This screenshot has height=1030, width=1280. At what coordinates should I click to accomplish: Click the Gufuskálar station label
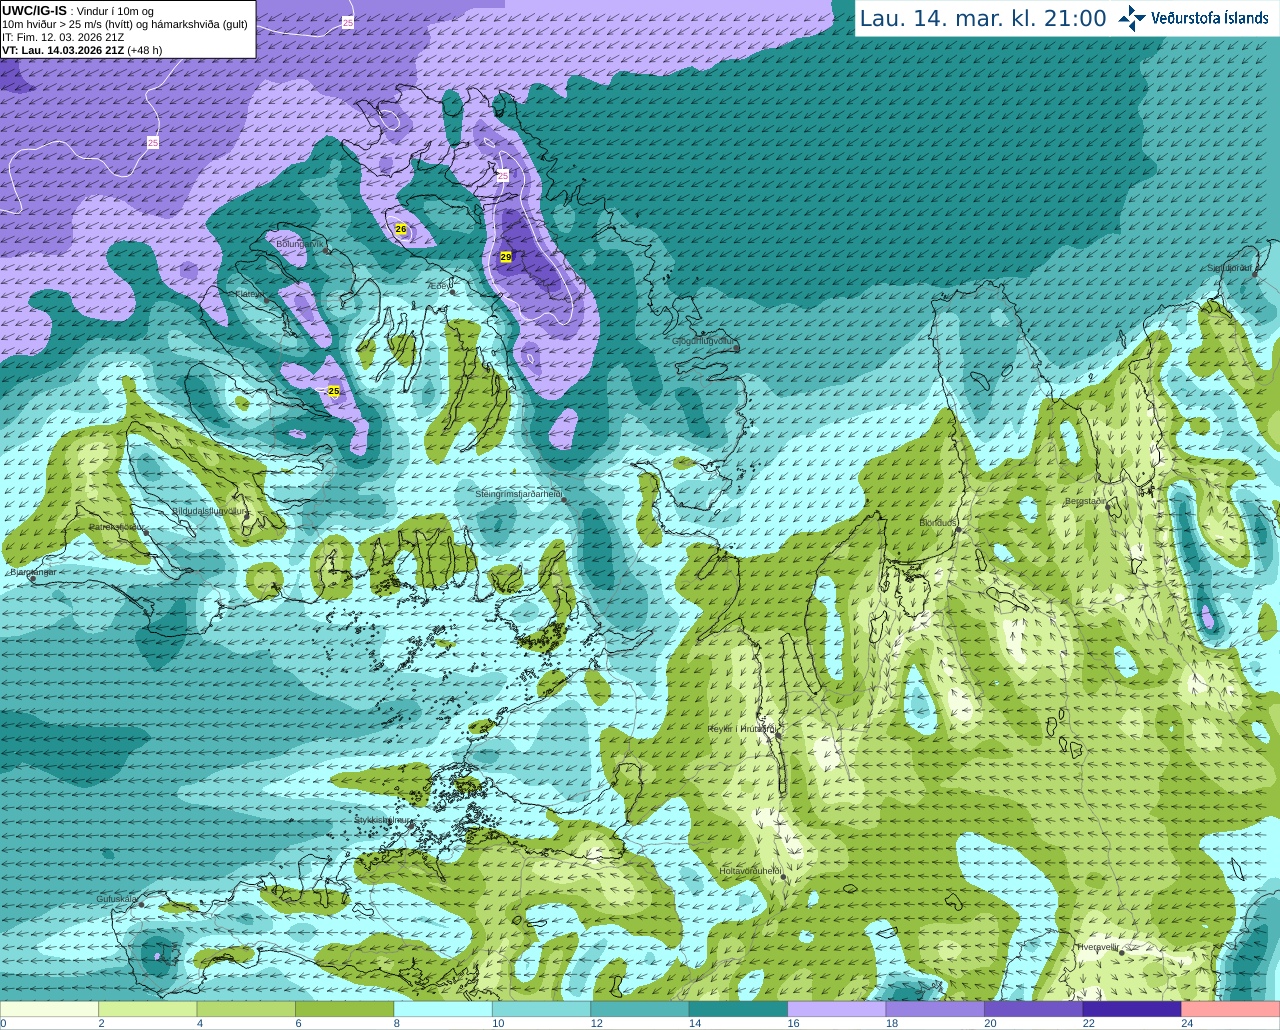tap(117, 899)
